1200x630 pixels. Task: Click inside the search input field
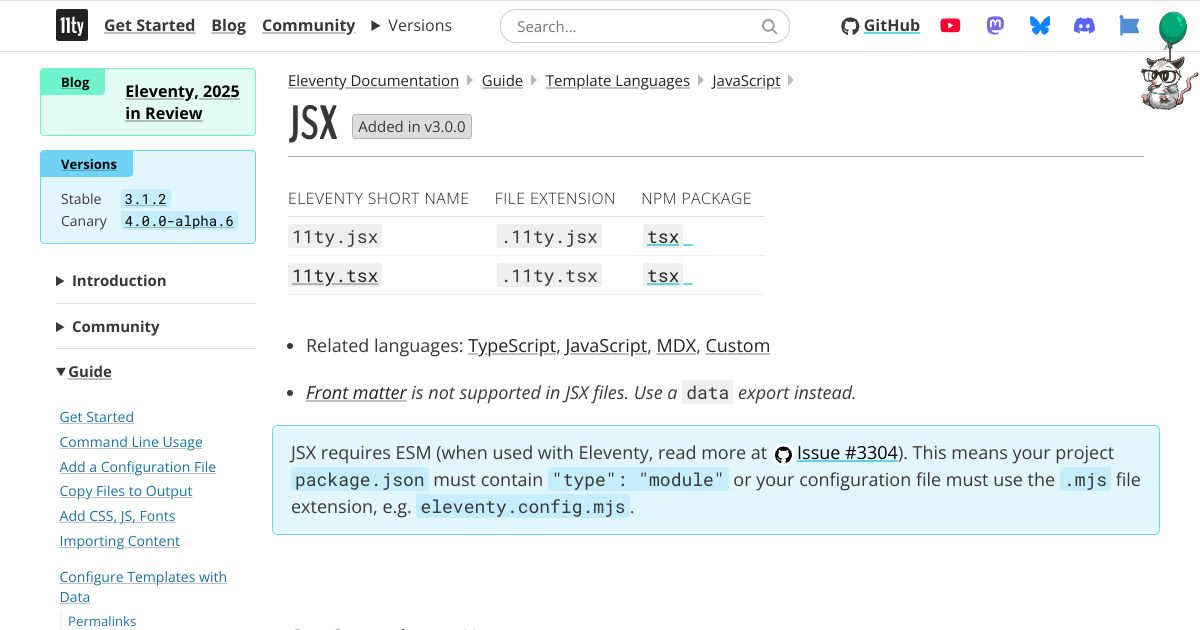(630, 26)
